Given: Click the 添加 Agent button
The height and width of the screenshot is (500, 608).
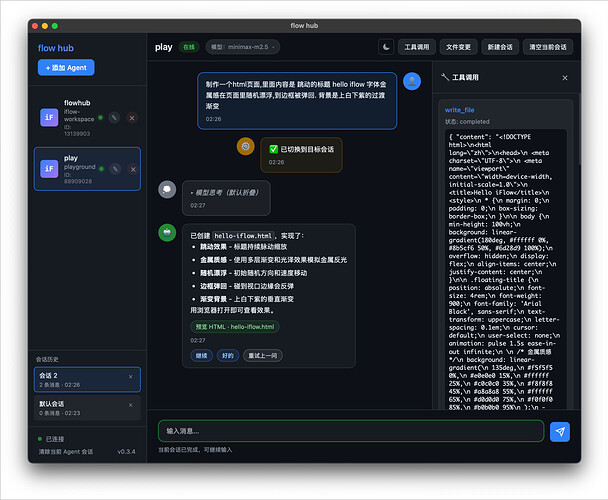Looking at the screenshot, I should [66, 67].
